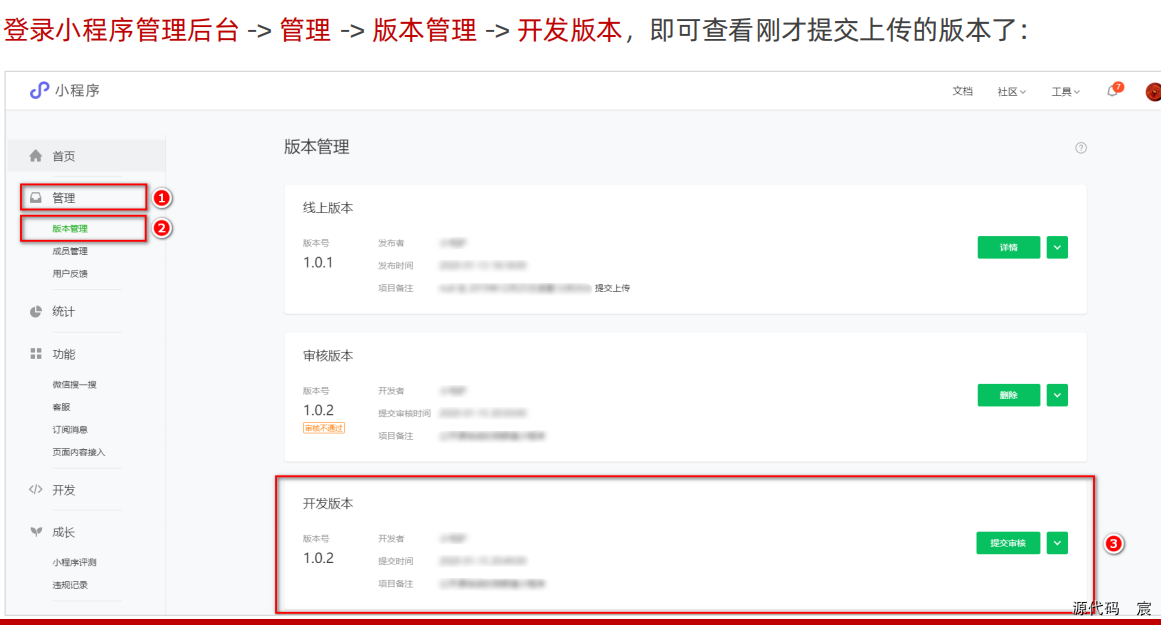Image resolution: width=1161 pixels, height=625 pixels.
Task: Click the 提交上传 note text in 线上版本
Action: tap(612, 288)
